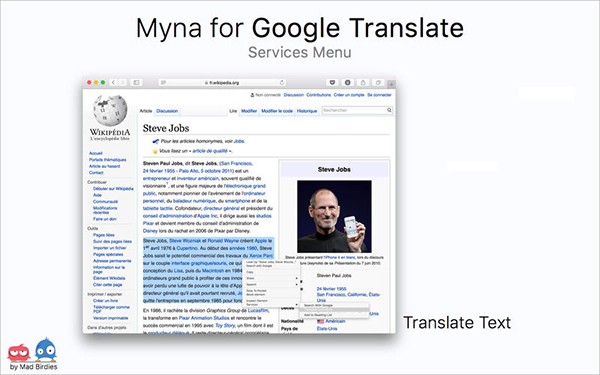The height and width of the screenshot is (375, 600).
Task: Open Faire un don sidebar link
Action: (104, 219)
